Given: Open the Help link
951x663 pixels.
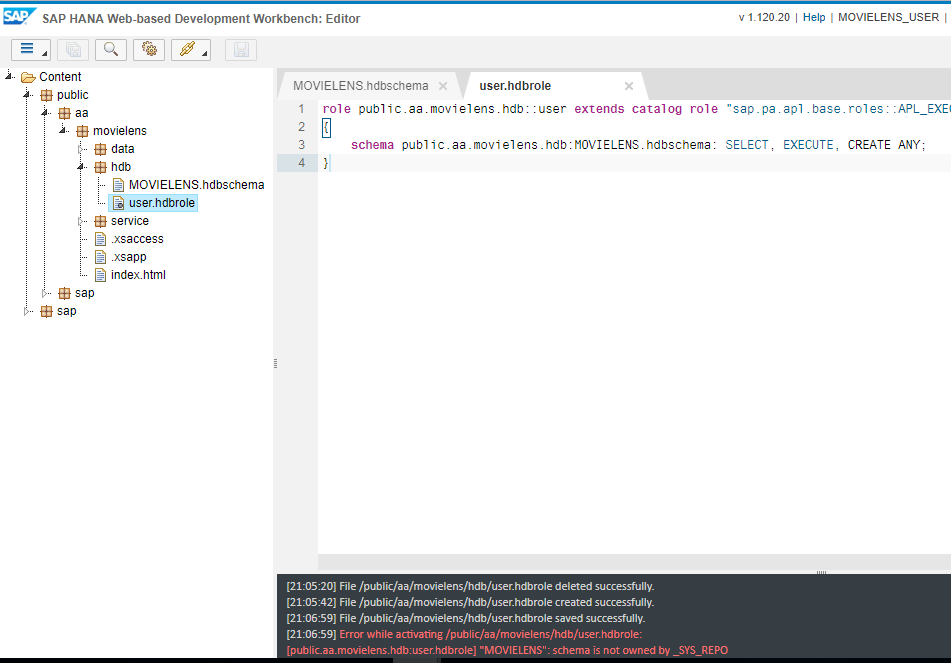Looking at the screenshot, I should click(x=813, y=17).
